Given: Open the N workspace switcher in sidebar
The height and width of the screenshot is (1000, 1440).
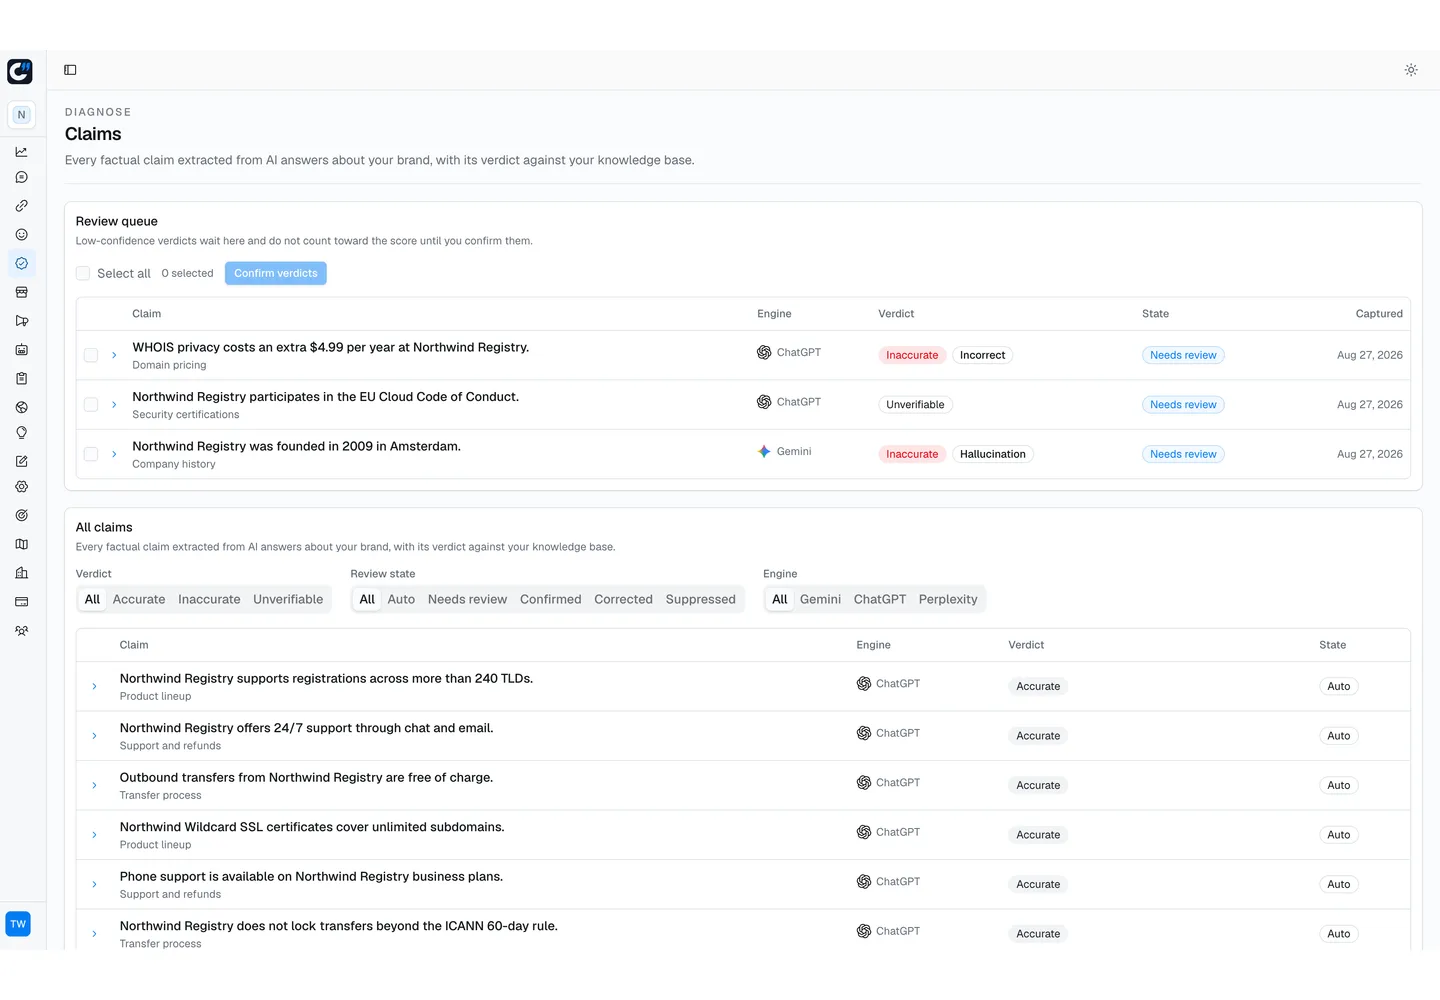Looking at the screenshot, I should (21, 115).
